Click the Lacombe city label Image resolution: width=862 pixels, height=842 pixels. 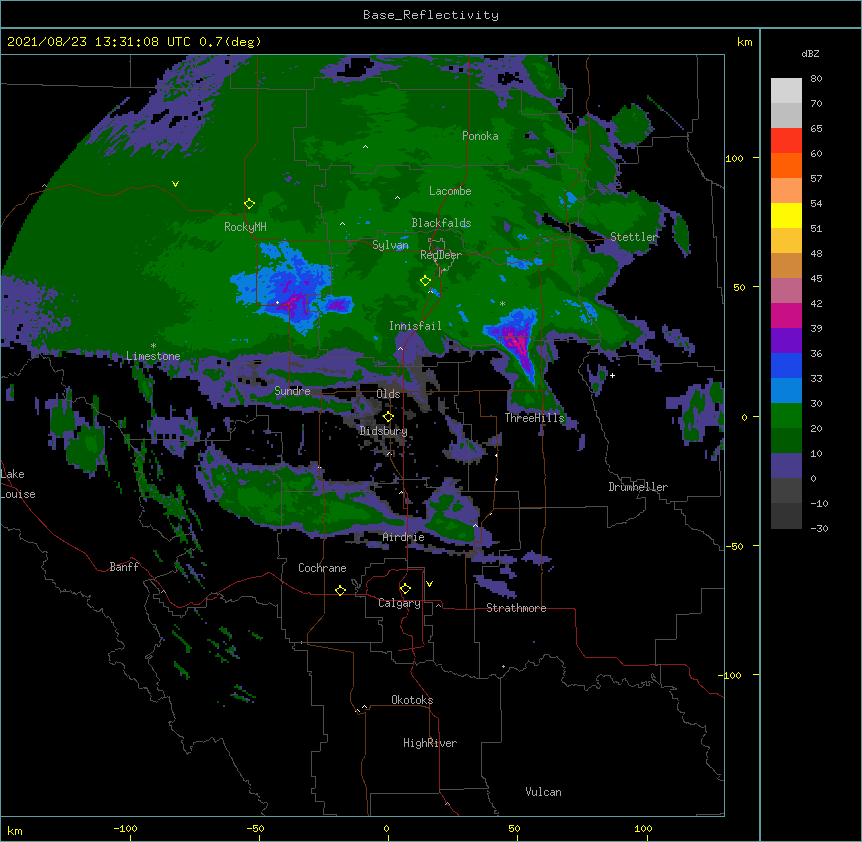pos(450,191)
